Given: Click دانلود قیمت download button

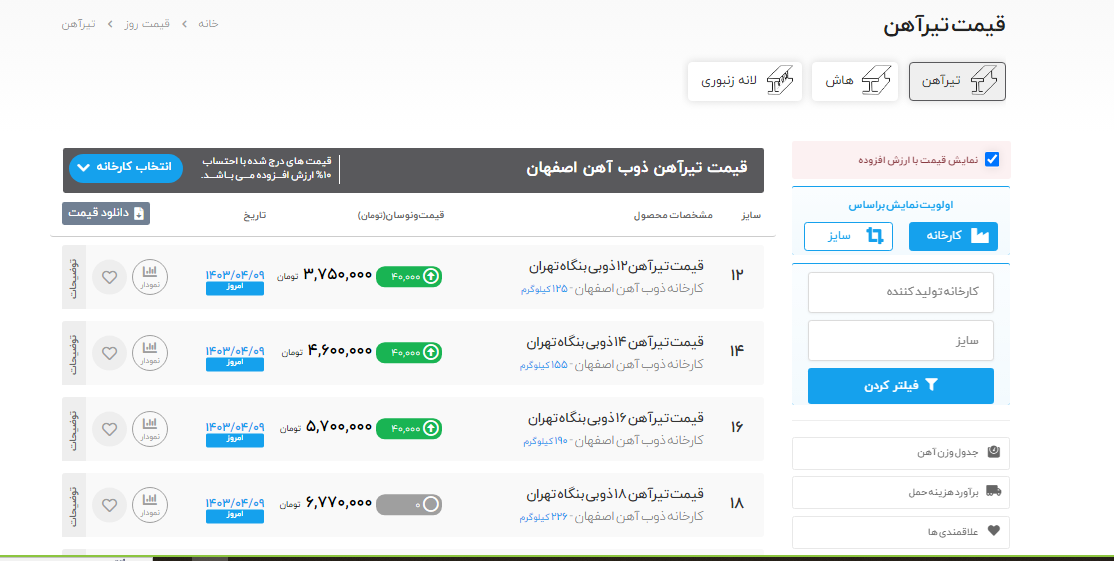Looking at the screenshot, I should click(x=106, y=213).
